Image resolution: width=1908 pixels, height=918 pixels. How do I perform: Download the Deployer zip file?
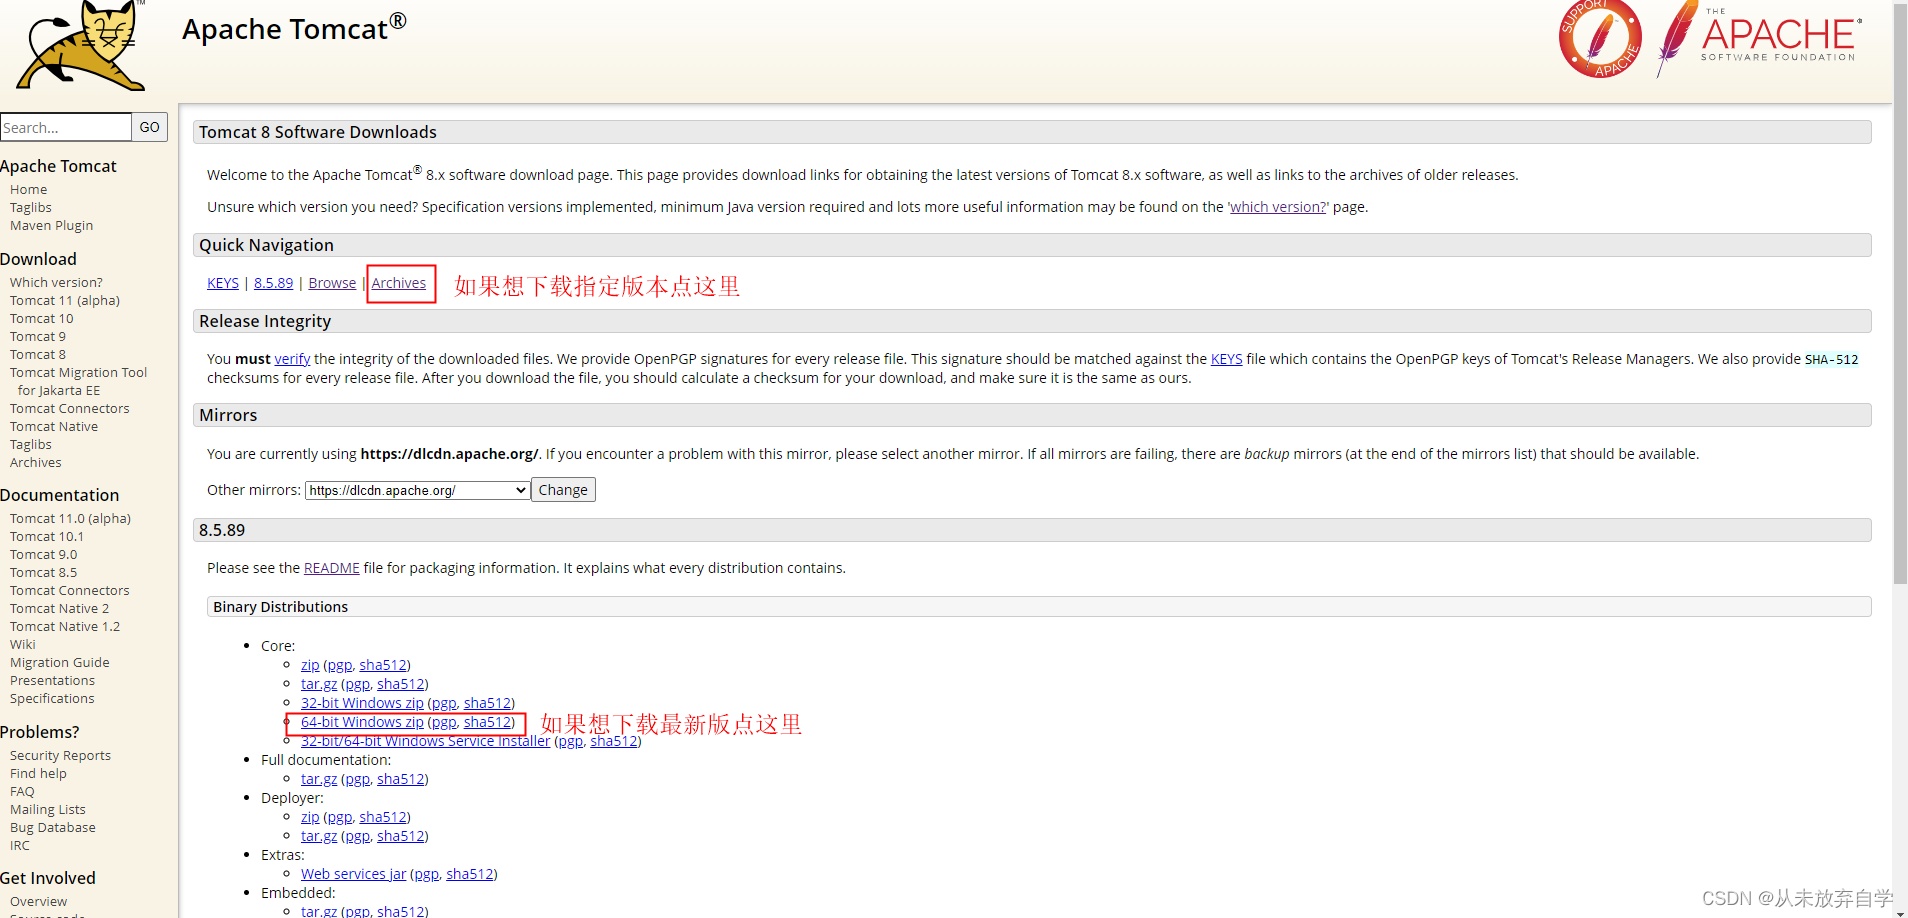[310, 817]
